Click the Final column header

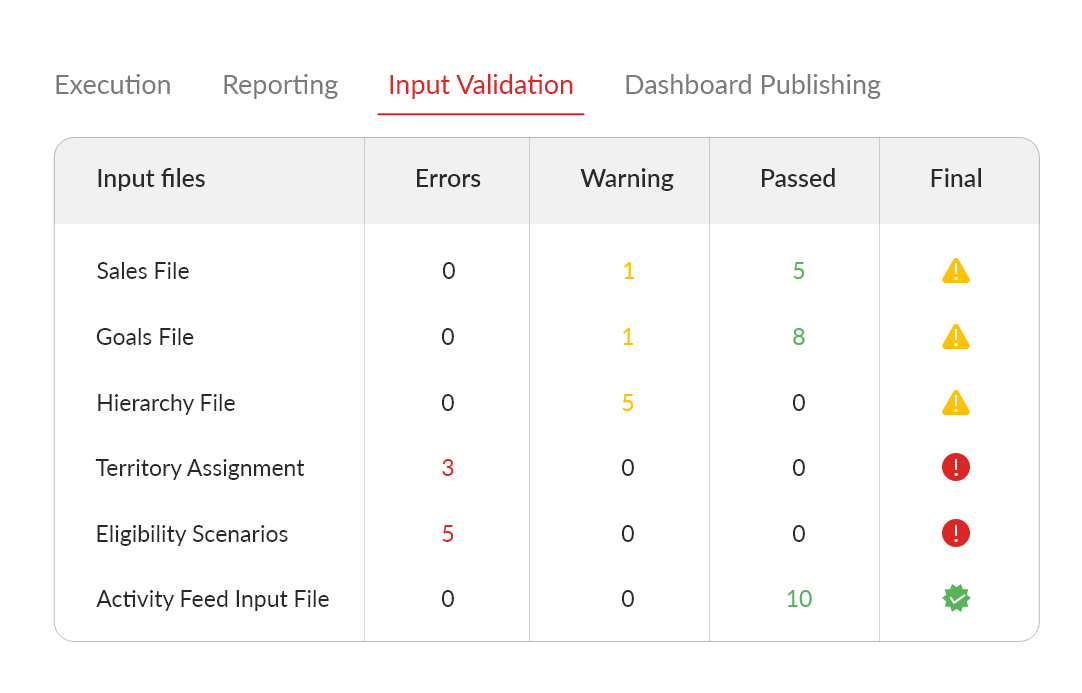click(956, 179)
